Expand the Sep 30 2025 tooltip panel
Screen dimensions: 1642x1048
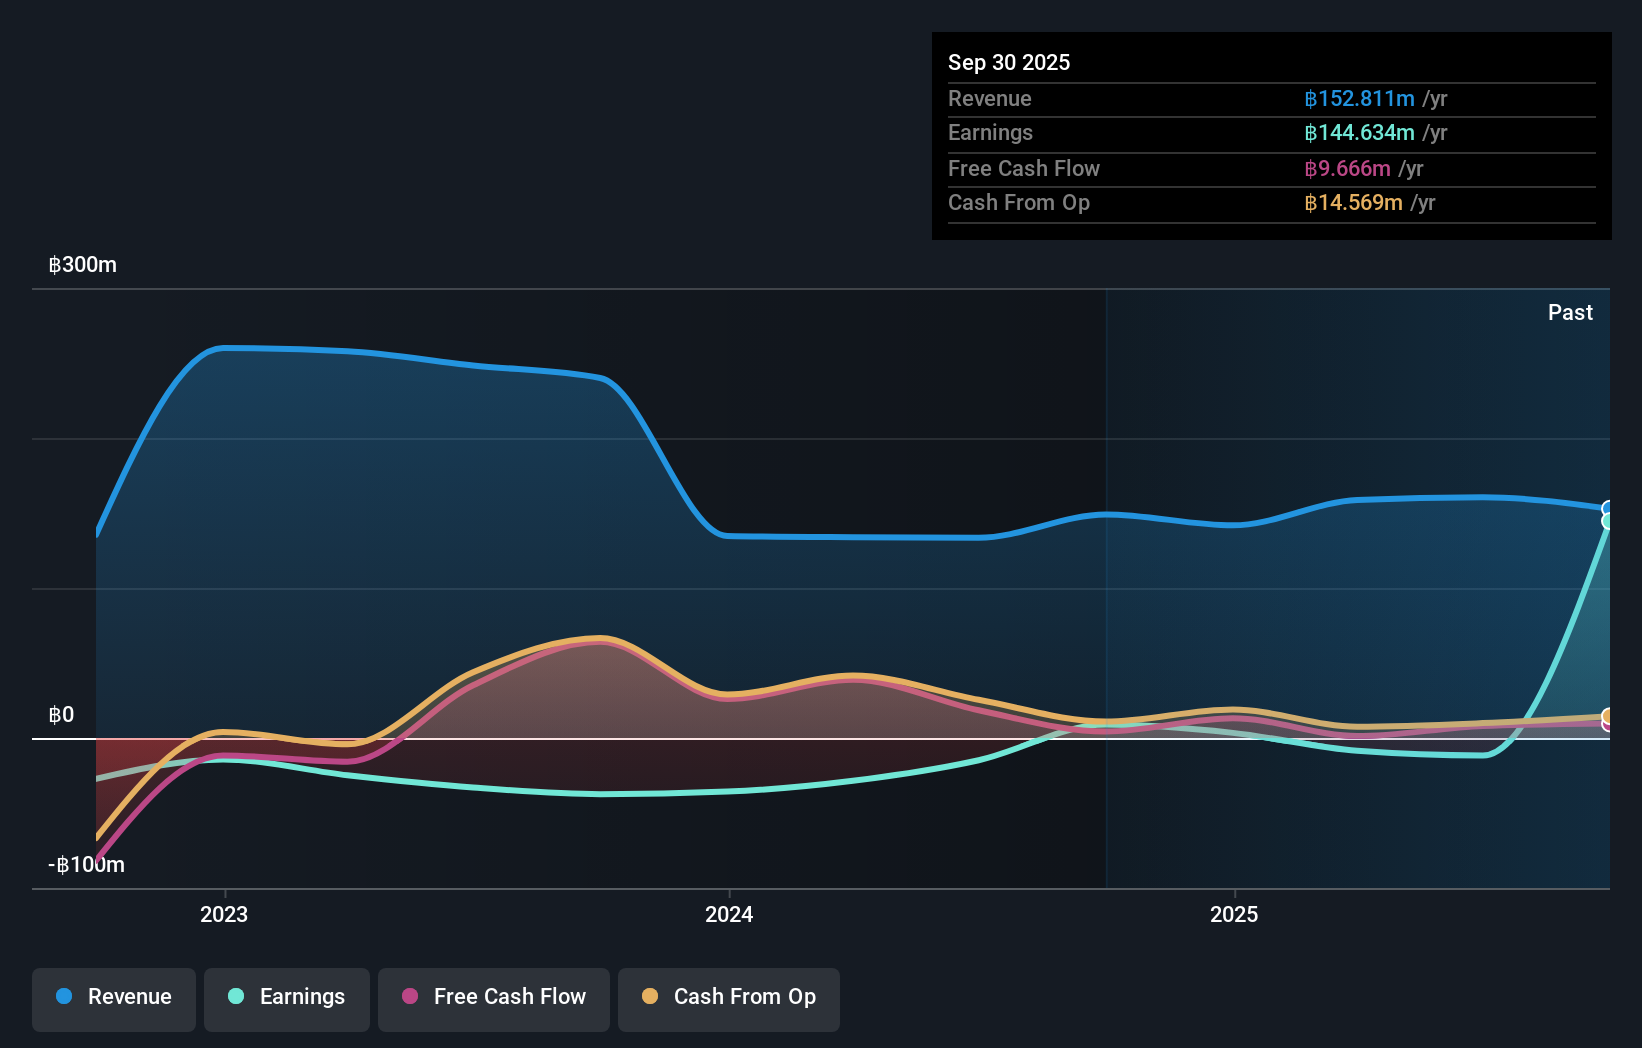point(1272,135)
